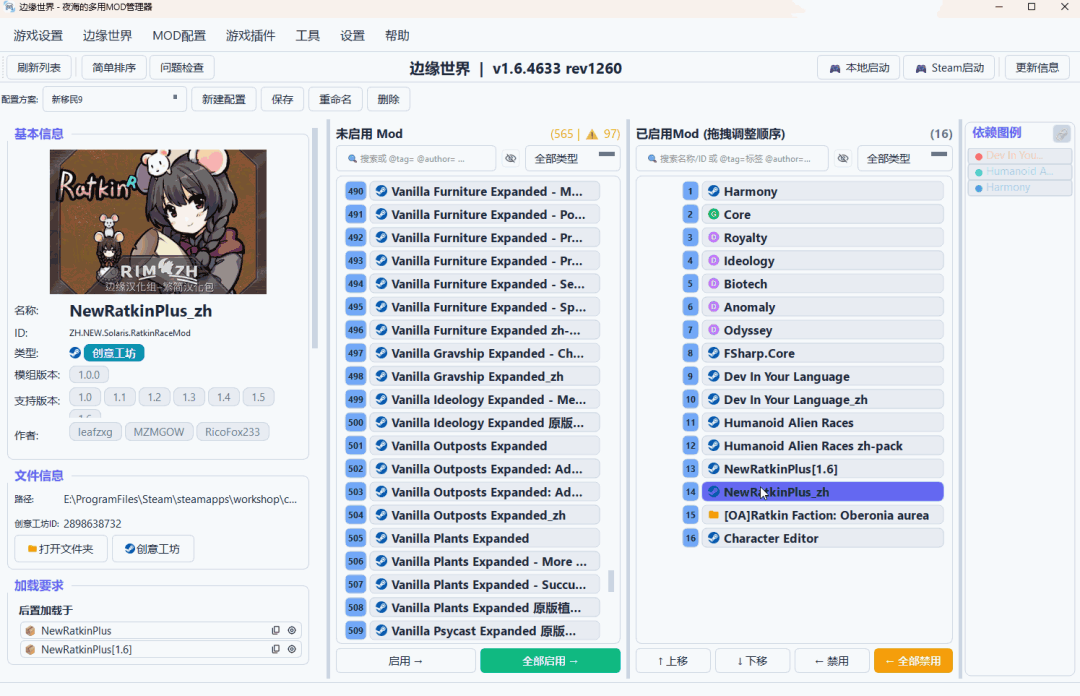Toggle the eye-slash filter in 已启用Mod panel

pyautogui.click(x=843, y=158)
